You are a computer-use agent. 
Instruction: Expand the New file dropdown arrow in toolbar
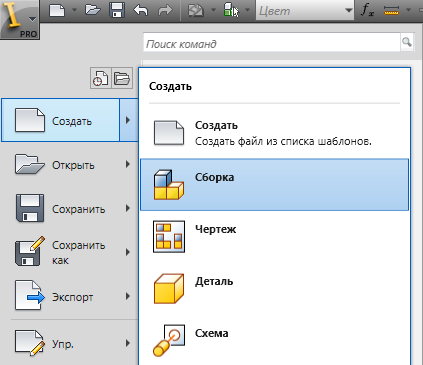[74, 10]
